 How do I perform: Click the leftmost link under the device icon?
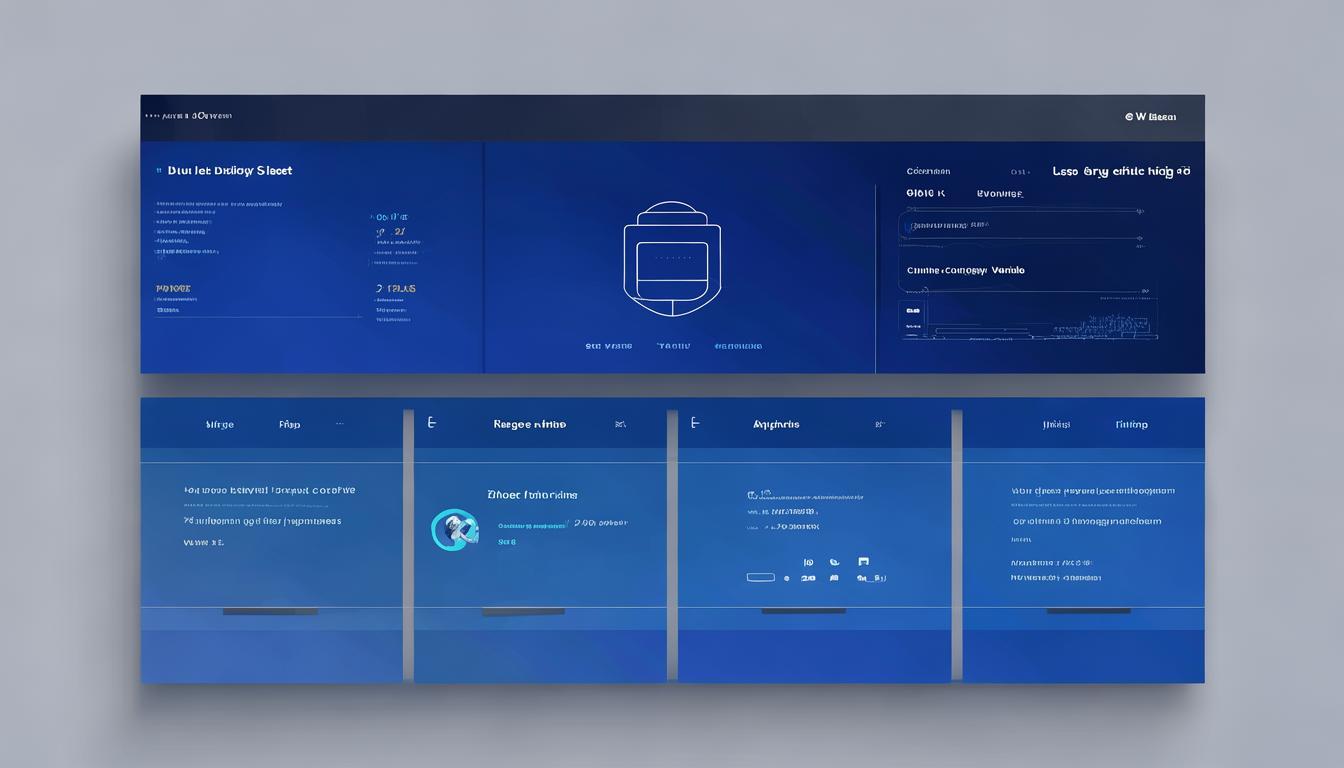[609, 346]
